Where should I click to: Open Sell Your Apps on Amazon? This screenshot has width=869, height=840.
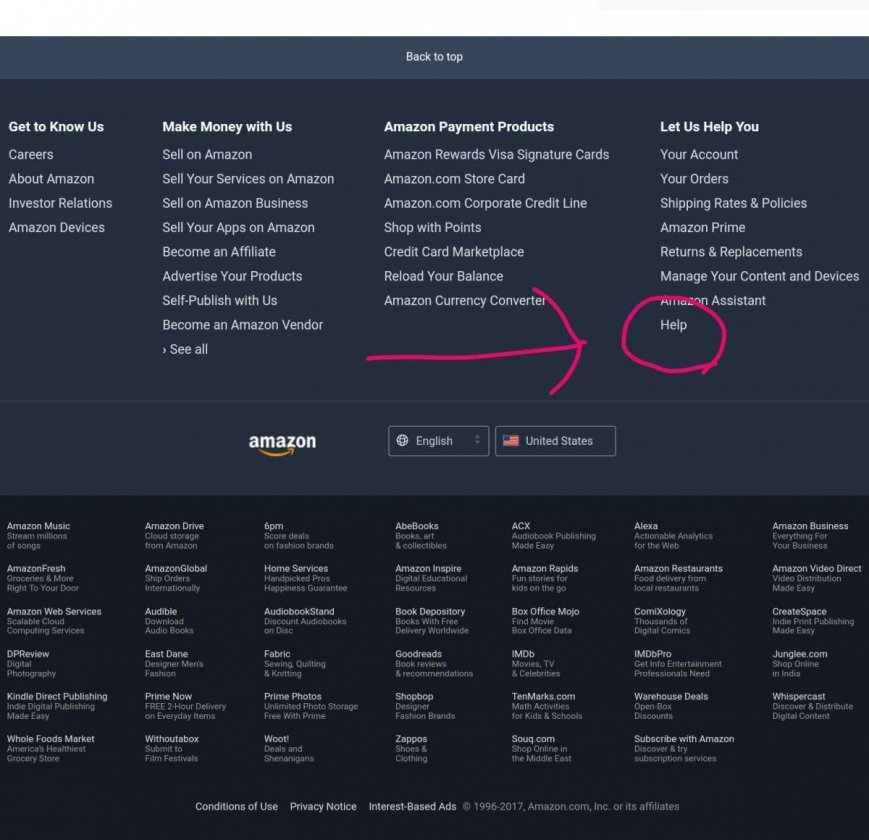(x=238, y=228)
